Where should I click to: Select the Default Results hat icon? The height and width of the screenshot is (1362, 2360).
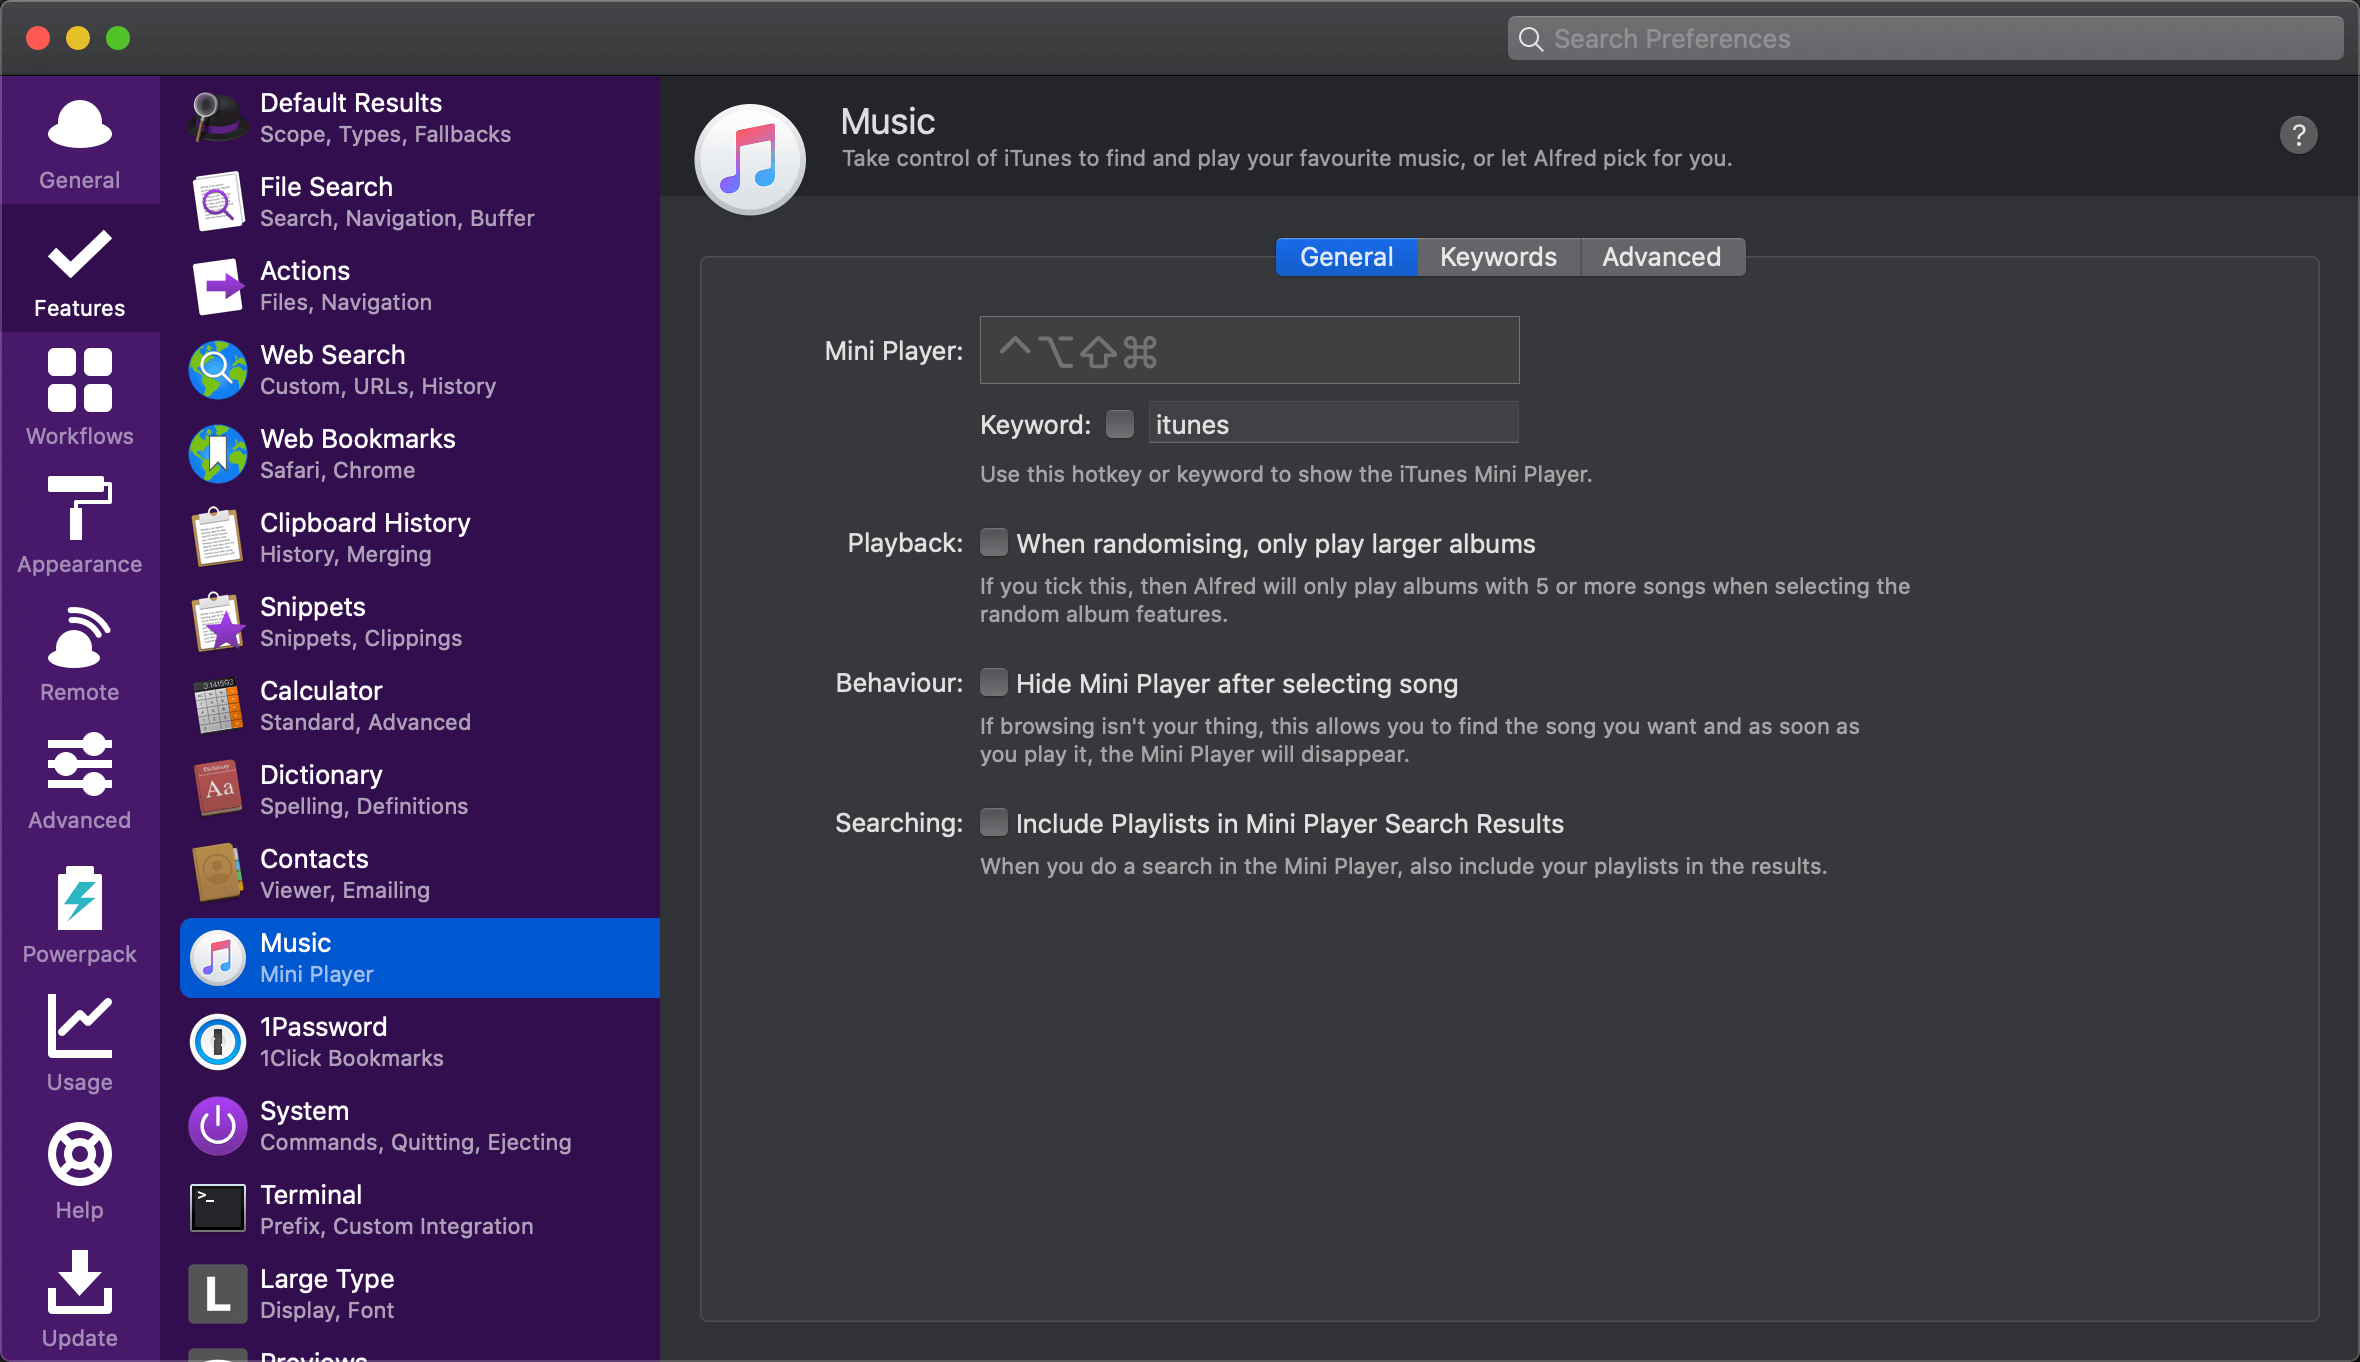218,118
